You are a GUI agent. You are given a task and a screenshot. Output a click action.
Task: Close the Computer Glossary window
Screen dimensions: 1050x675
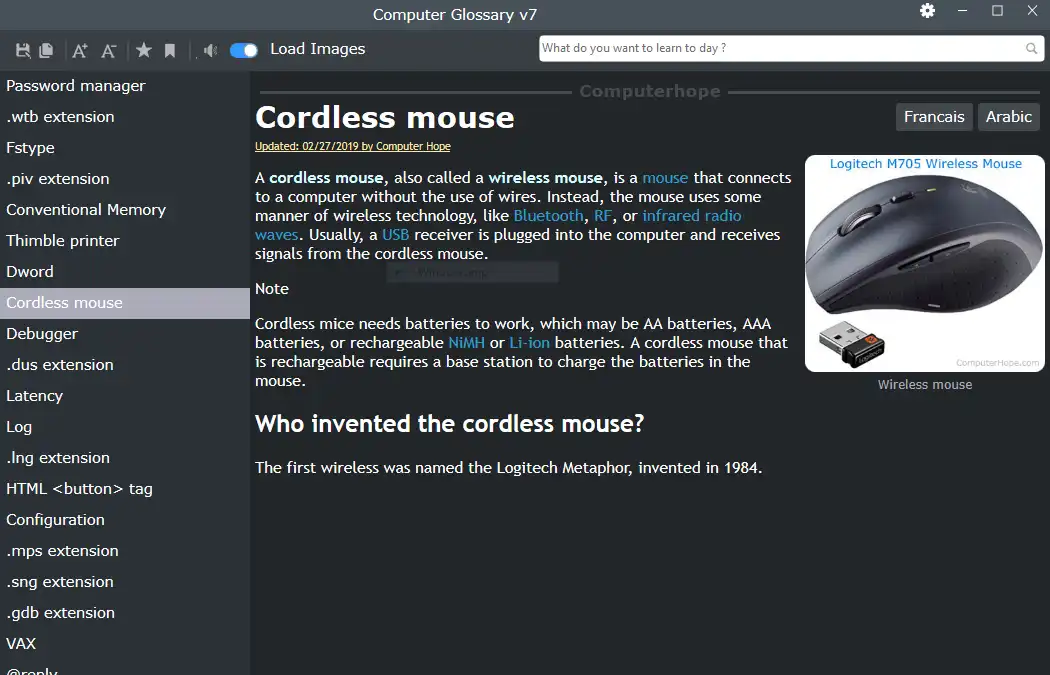pos(1032,11)
